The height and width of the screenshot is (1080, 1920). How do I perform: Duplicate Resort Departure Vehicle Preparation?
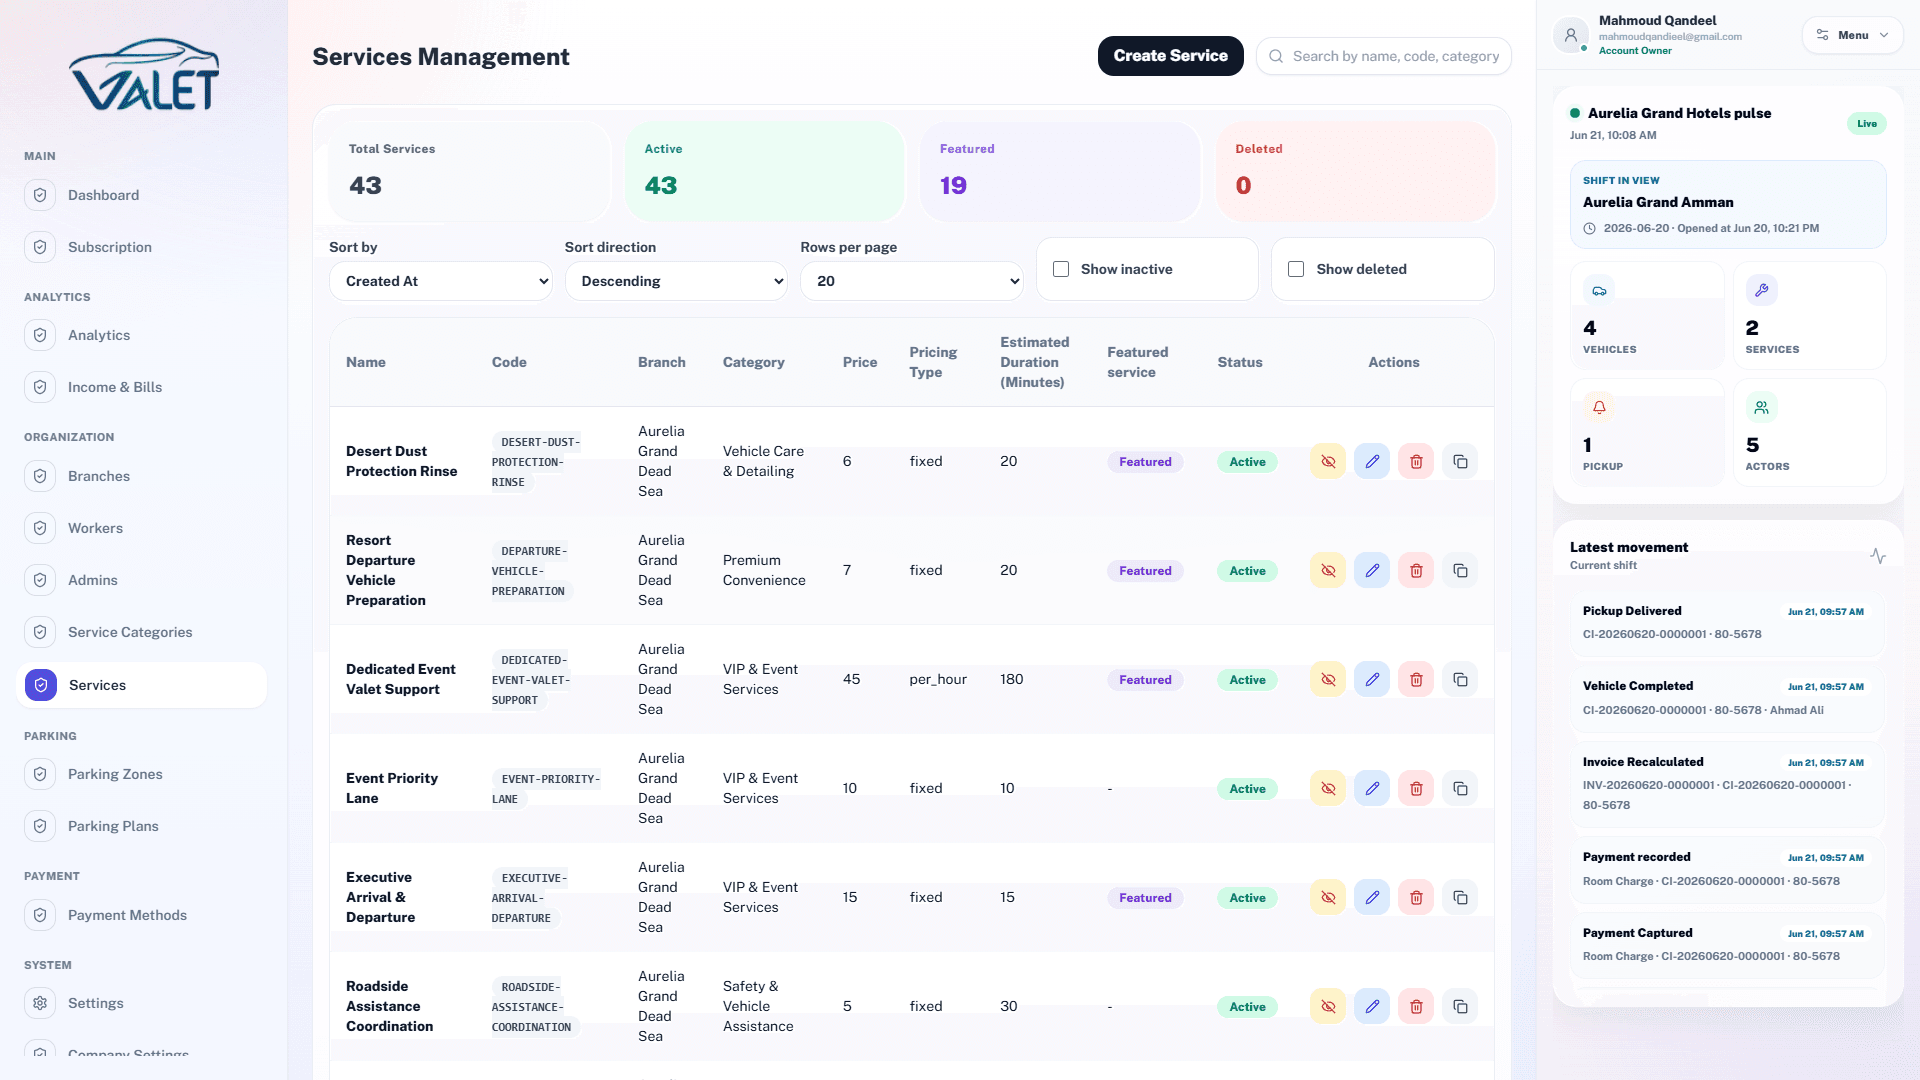click(x=1460, y=570)
